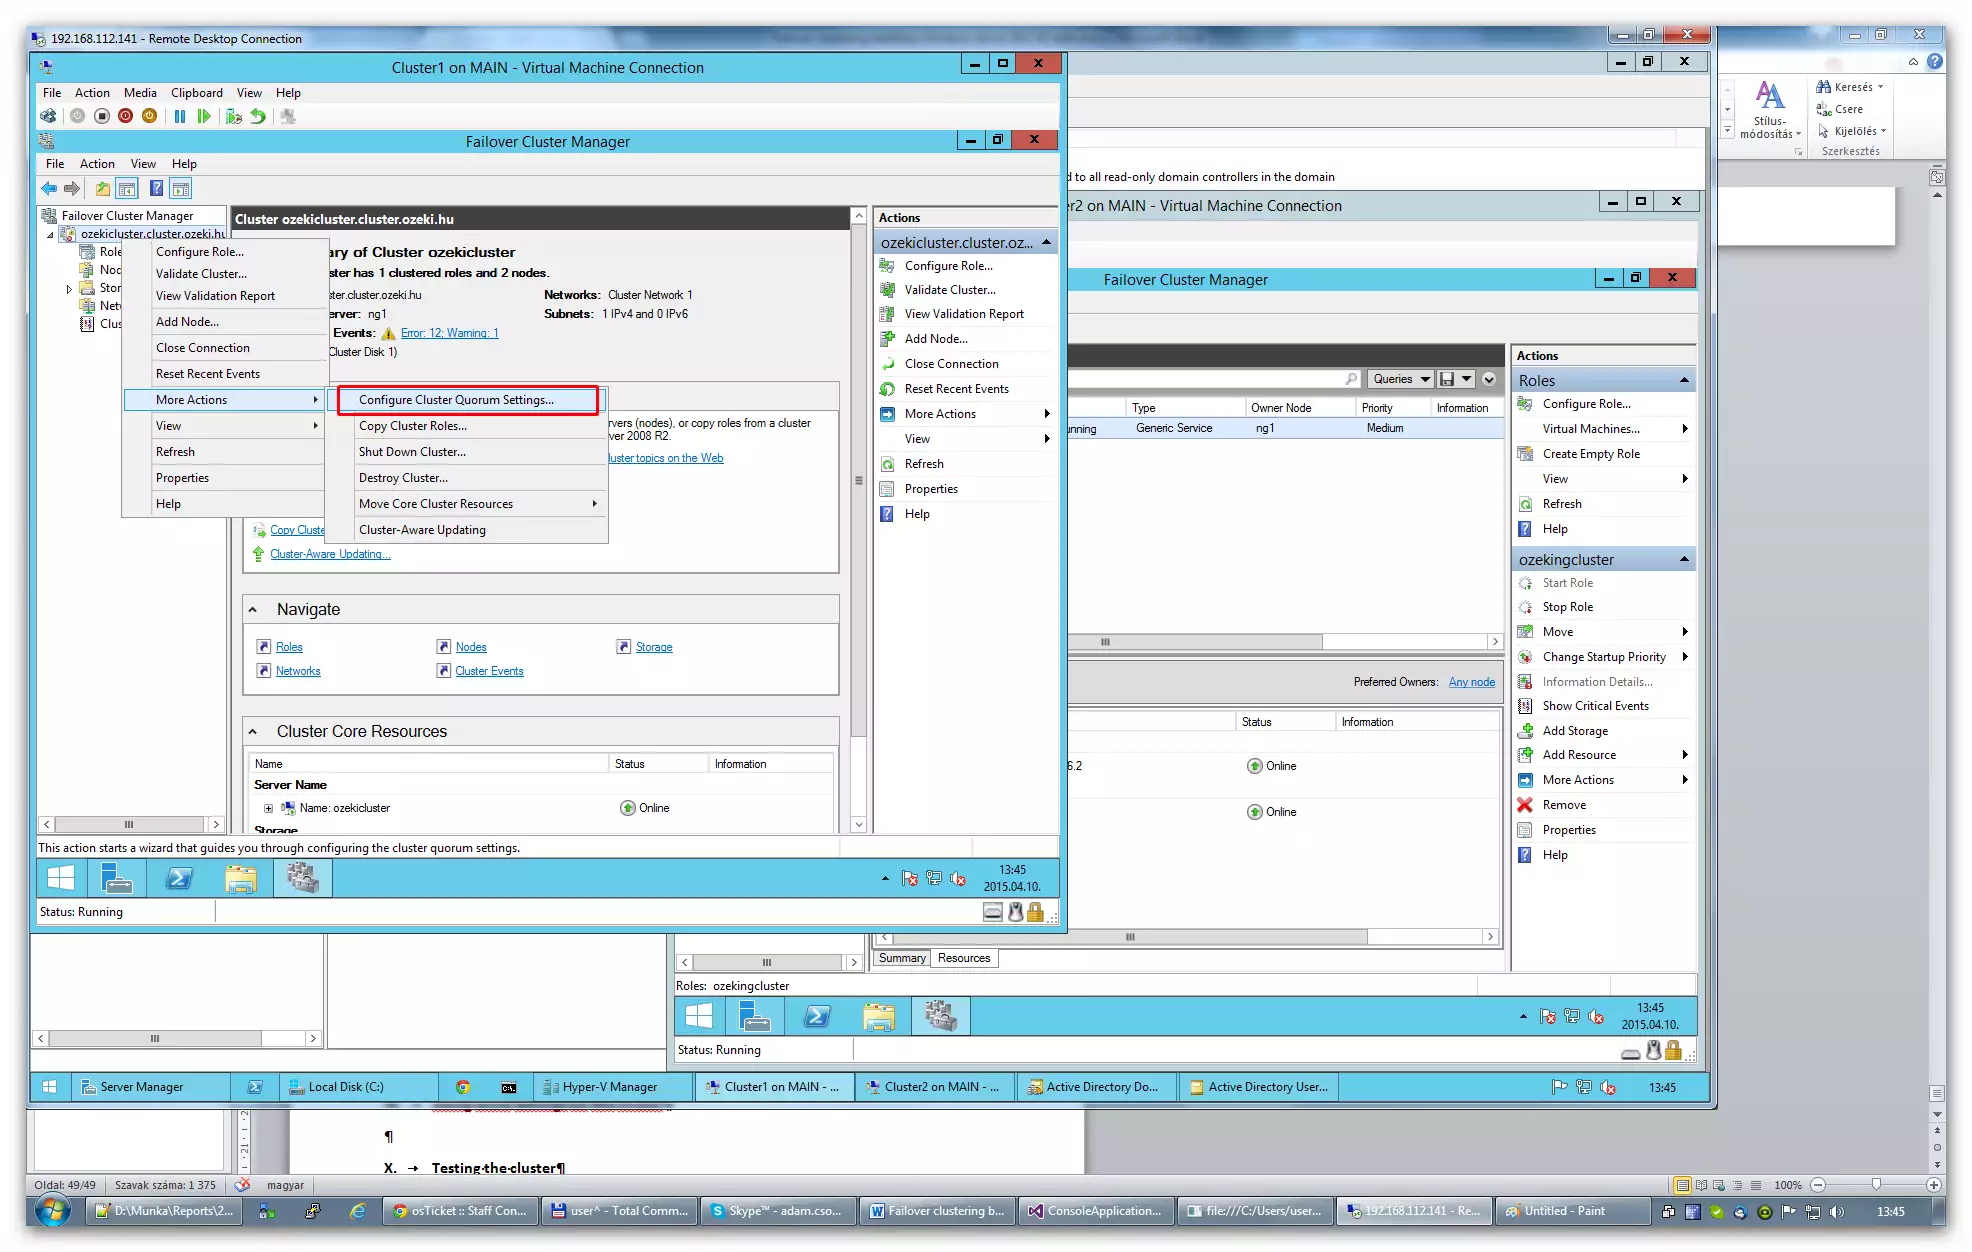This screenshot has height=1252, width=1972.
Task: Collapse Roles section in Cluster2 Actions
Action: point(1684,380)
